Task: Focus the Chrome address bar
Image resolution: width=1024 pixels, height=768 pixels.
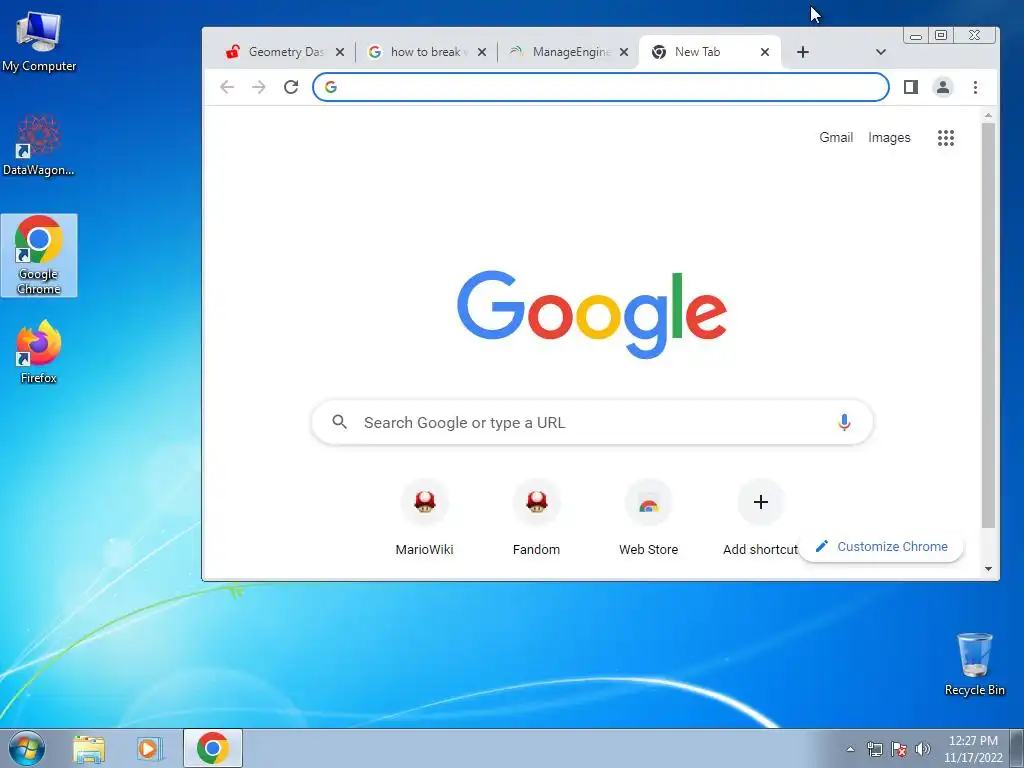Action: point(601,87)
